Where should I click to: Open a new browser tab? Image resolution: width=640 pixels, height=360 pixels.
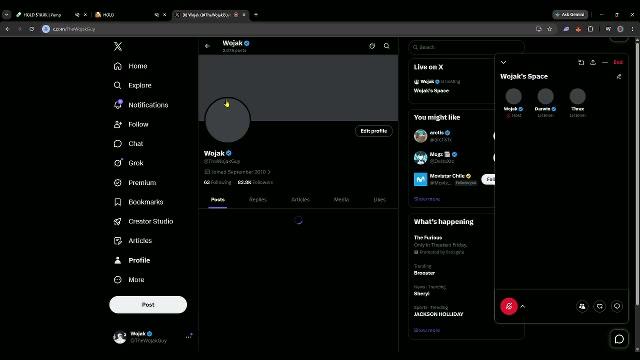[x=256, y=15]
